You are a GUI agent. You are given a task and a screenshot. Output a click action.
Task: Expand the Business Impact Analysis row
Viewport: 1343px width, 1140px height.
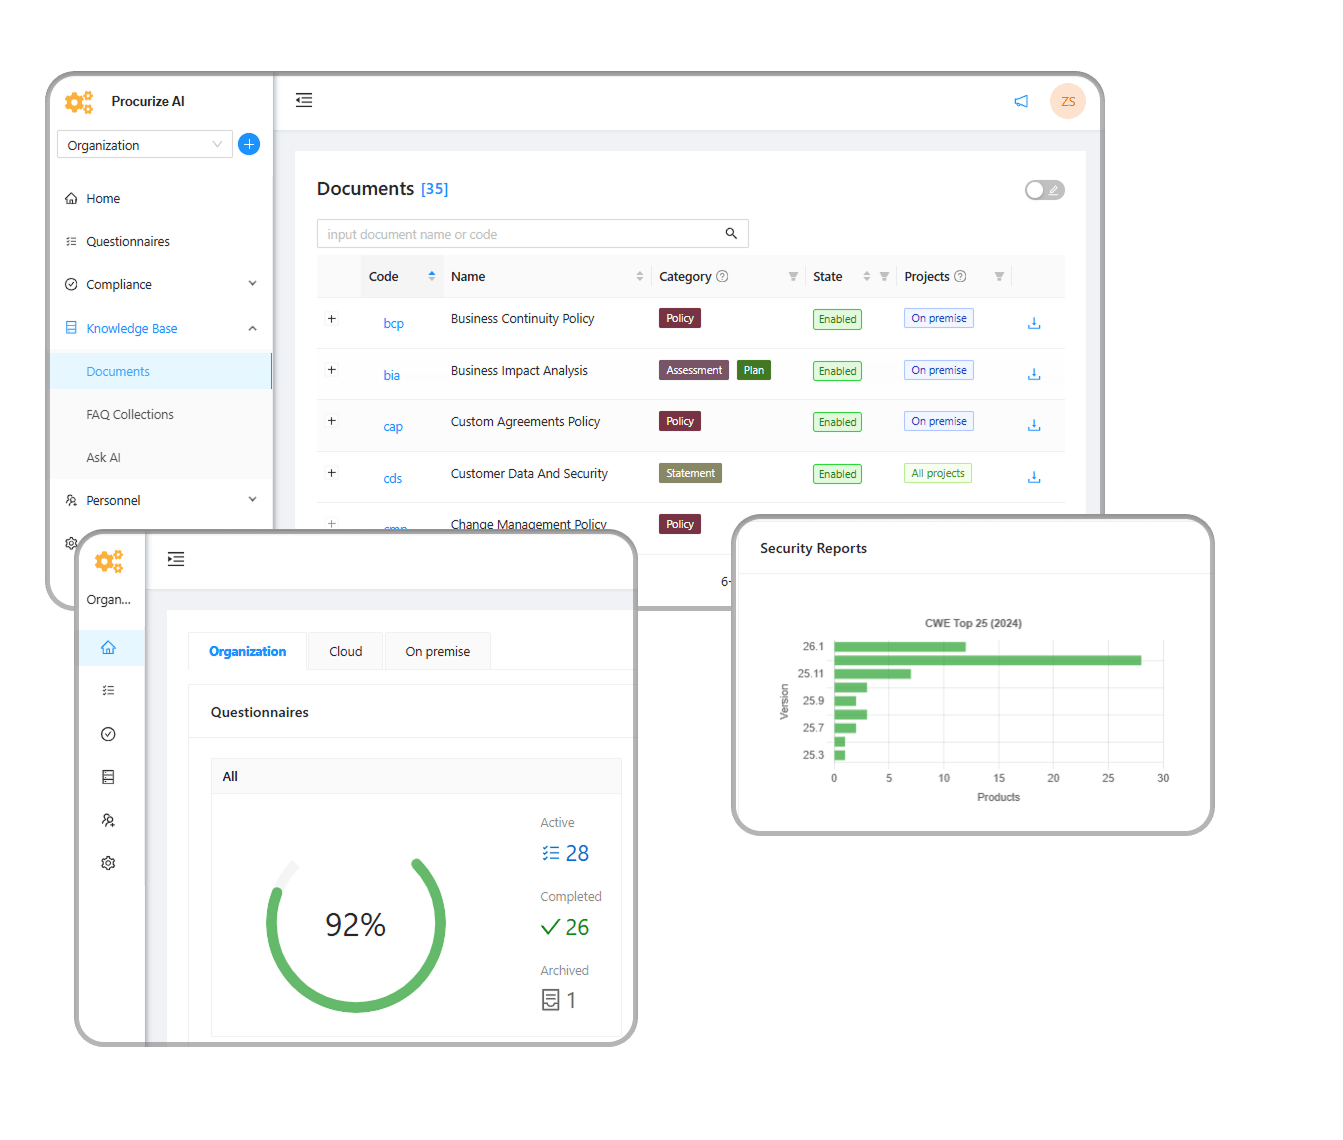[331, 369]
